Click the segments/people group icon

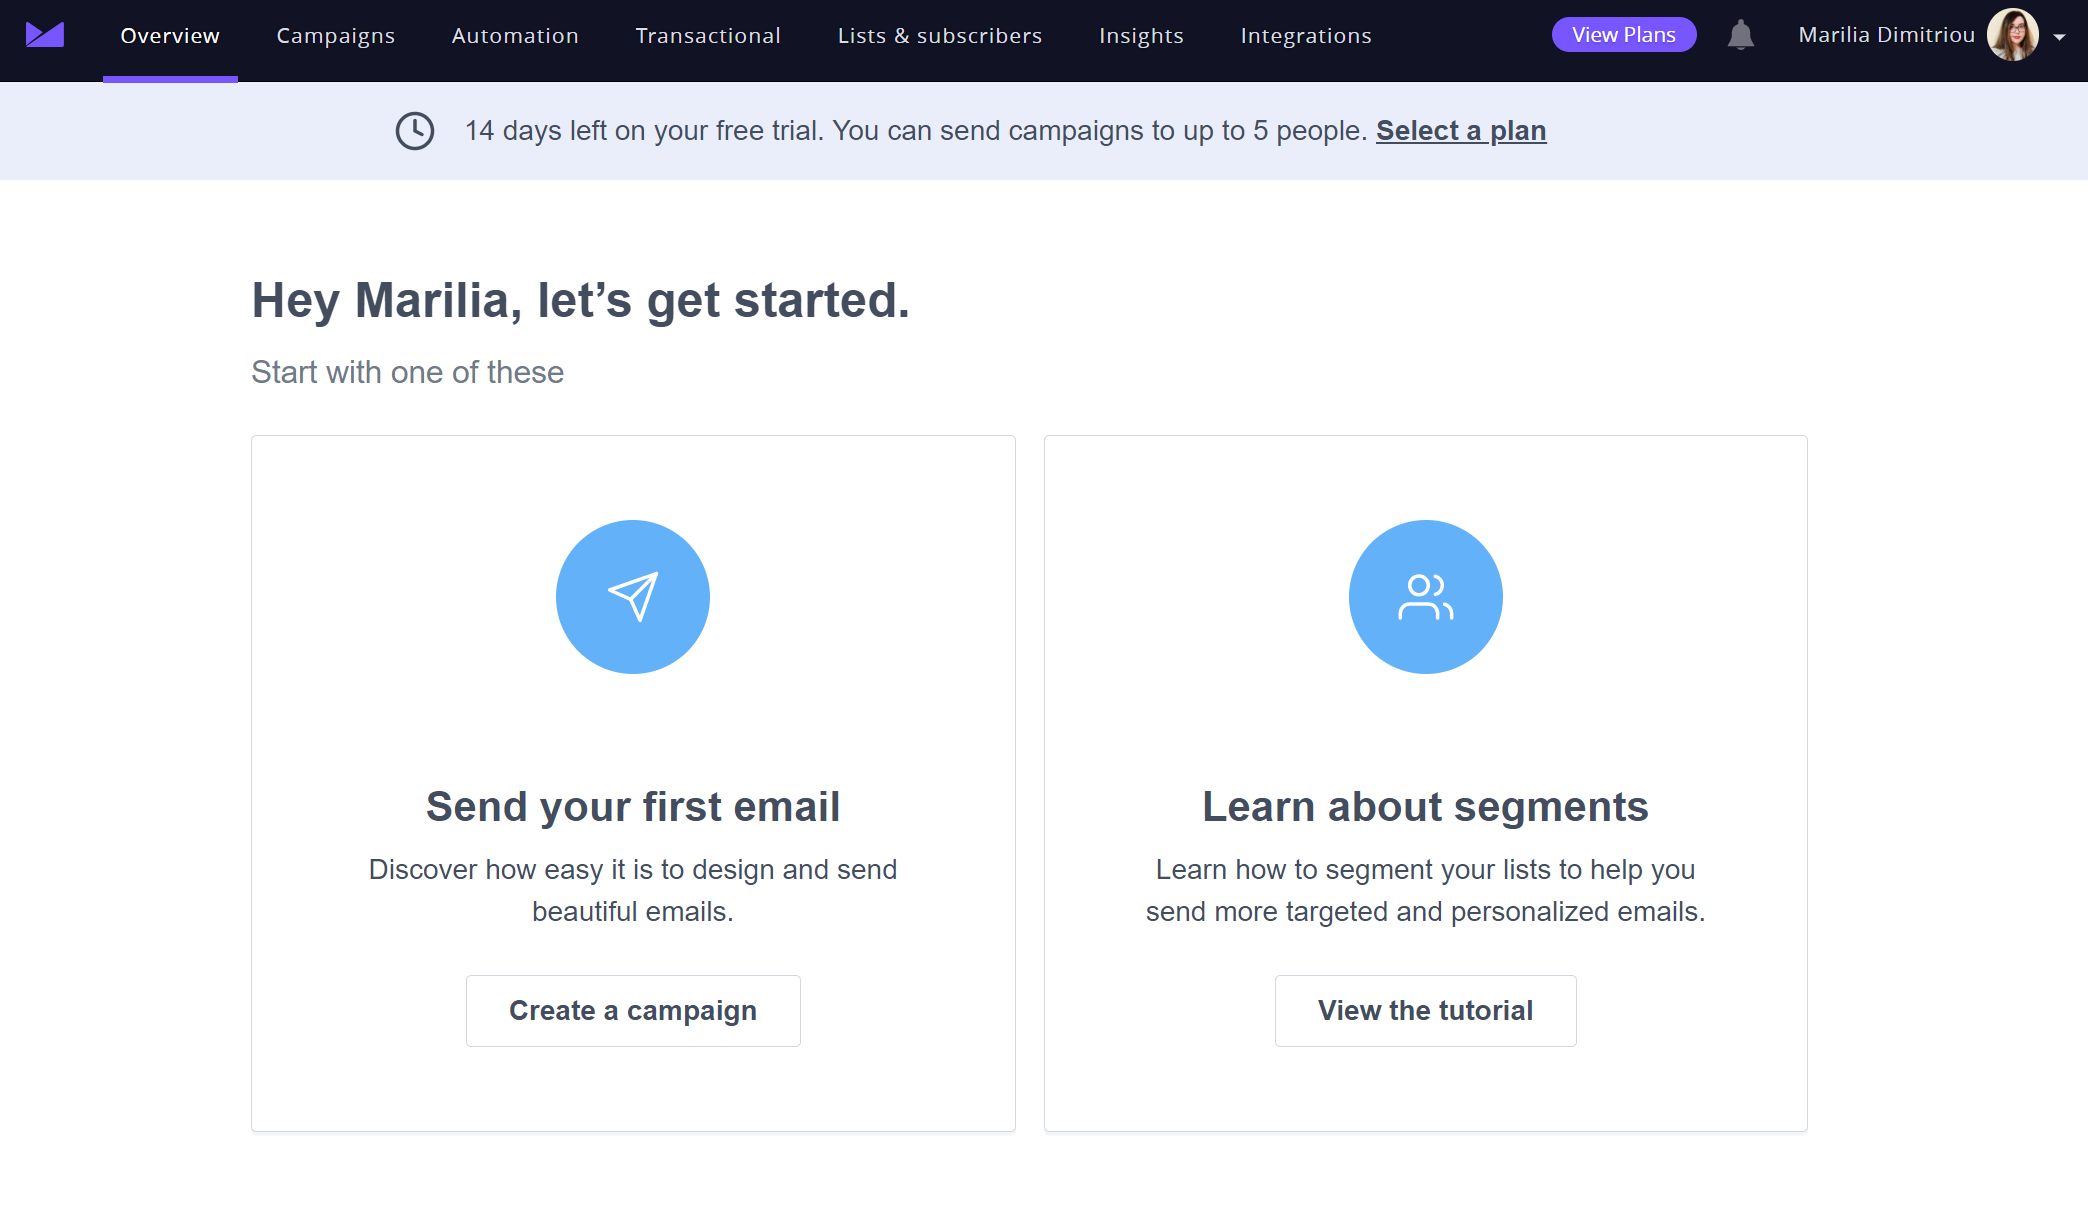[x=1425, y=595]
